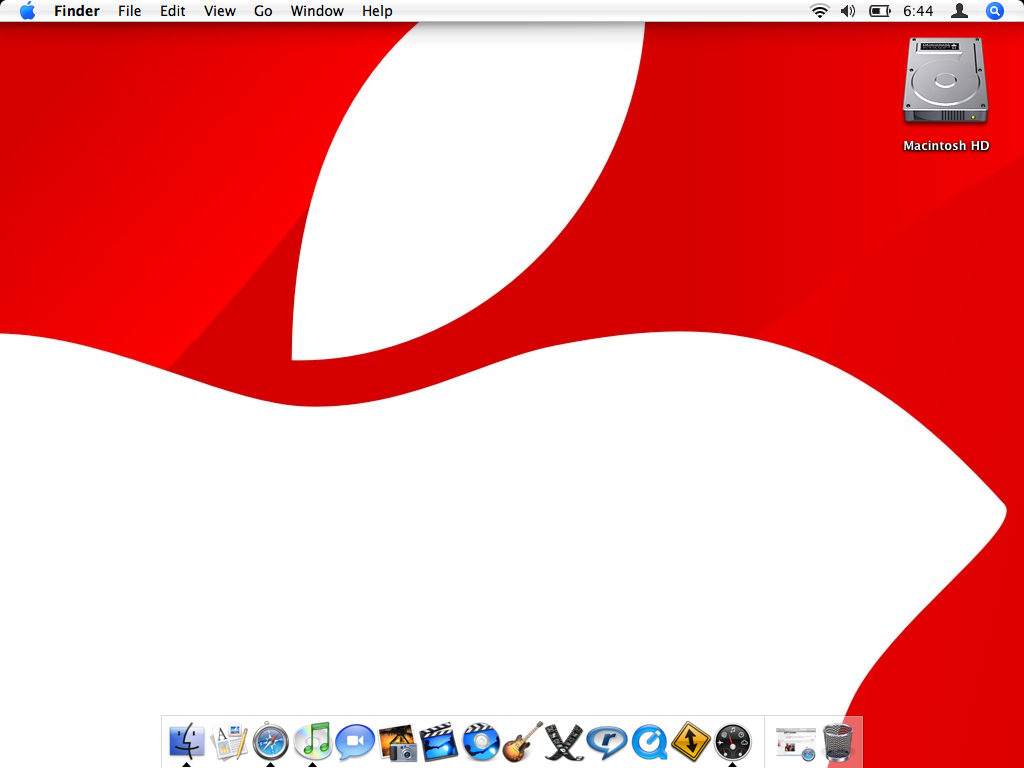Open yellow road-sign arrows app icon
Viewport: 1024px width, 768px height.
click(690, 741)
